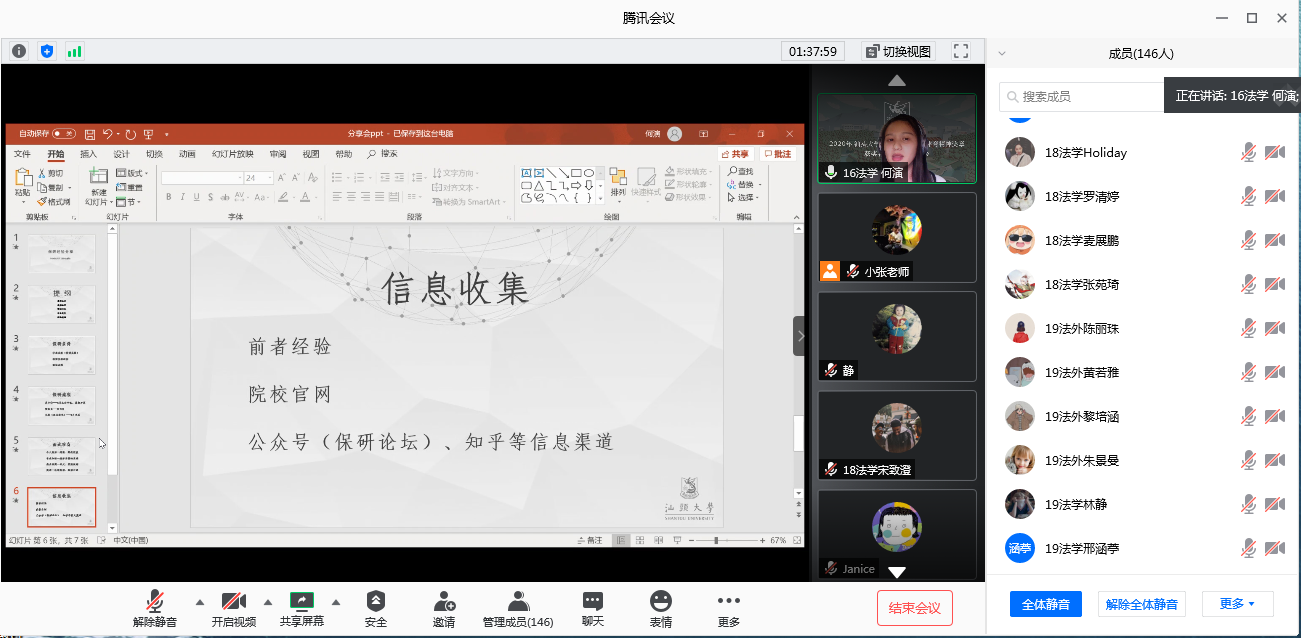Open the Chat (聊天) icon
Screen dimensions: 1301x638
[593, 608]
